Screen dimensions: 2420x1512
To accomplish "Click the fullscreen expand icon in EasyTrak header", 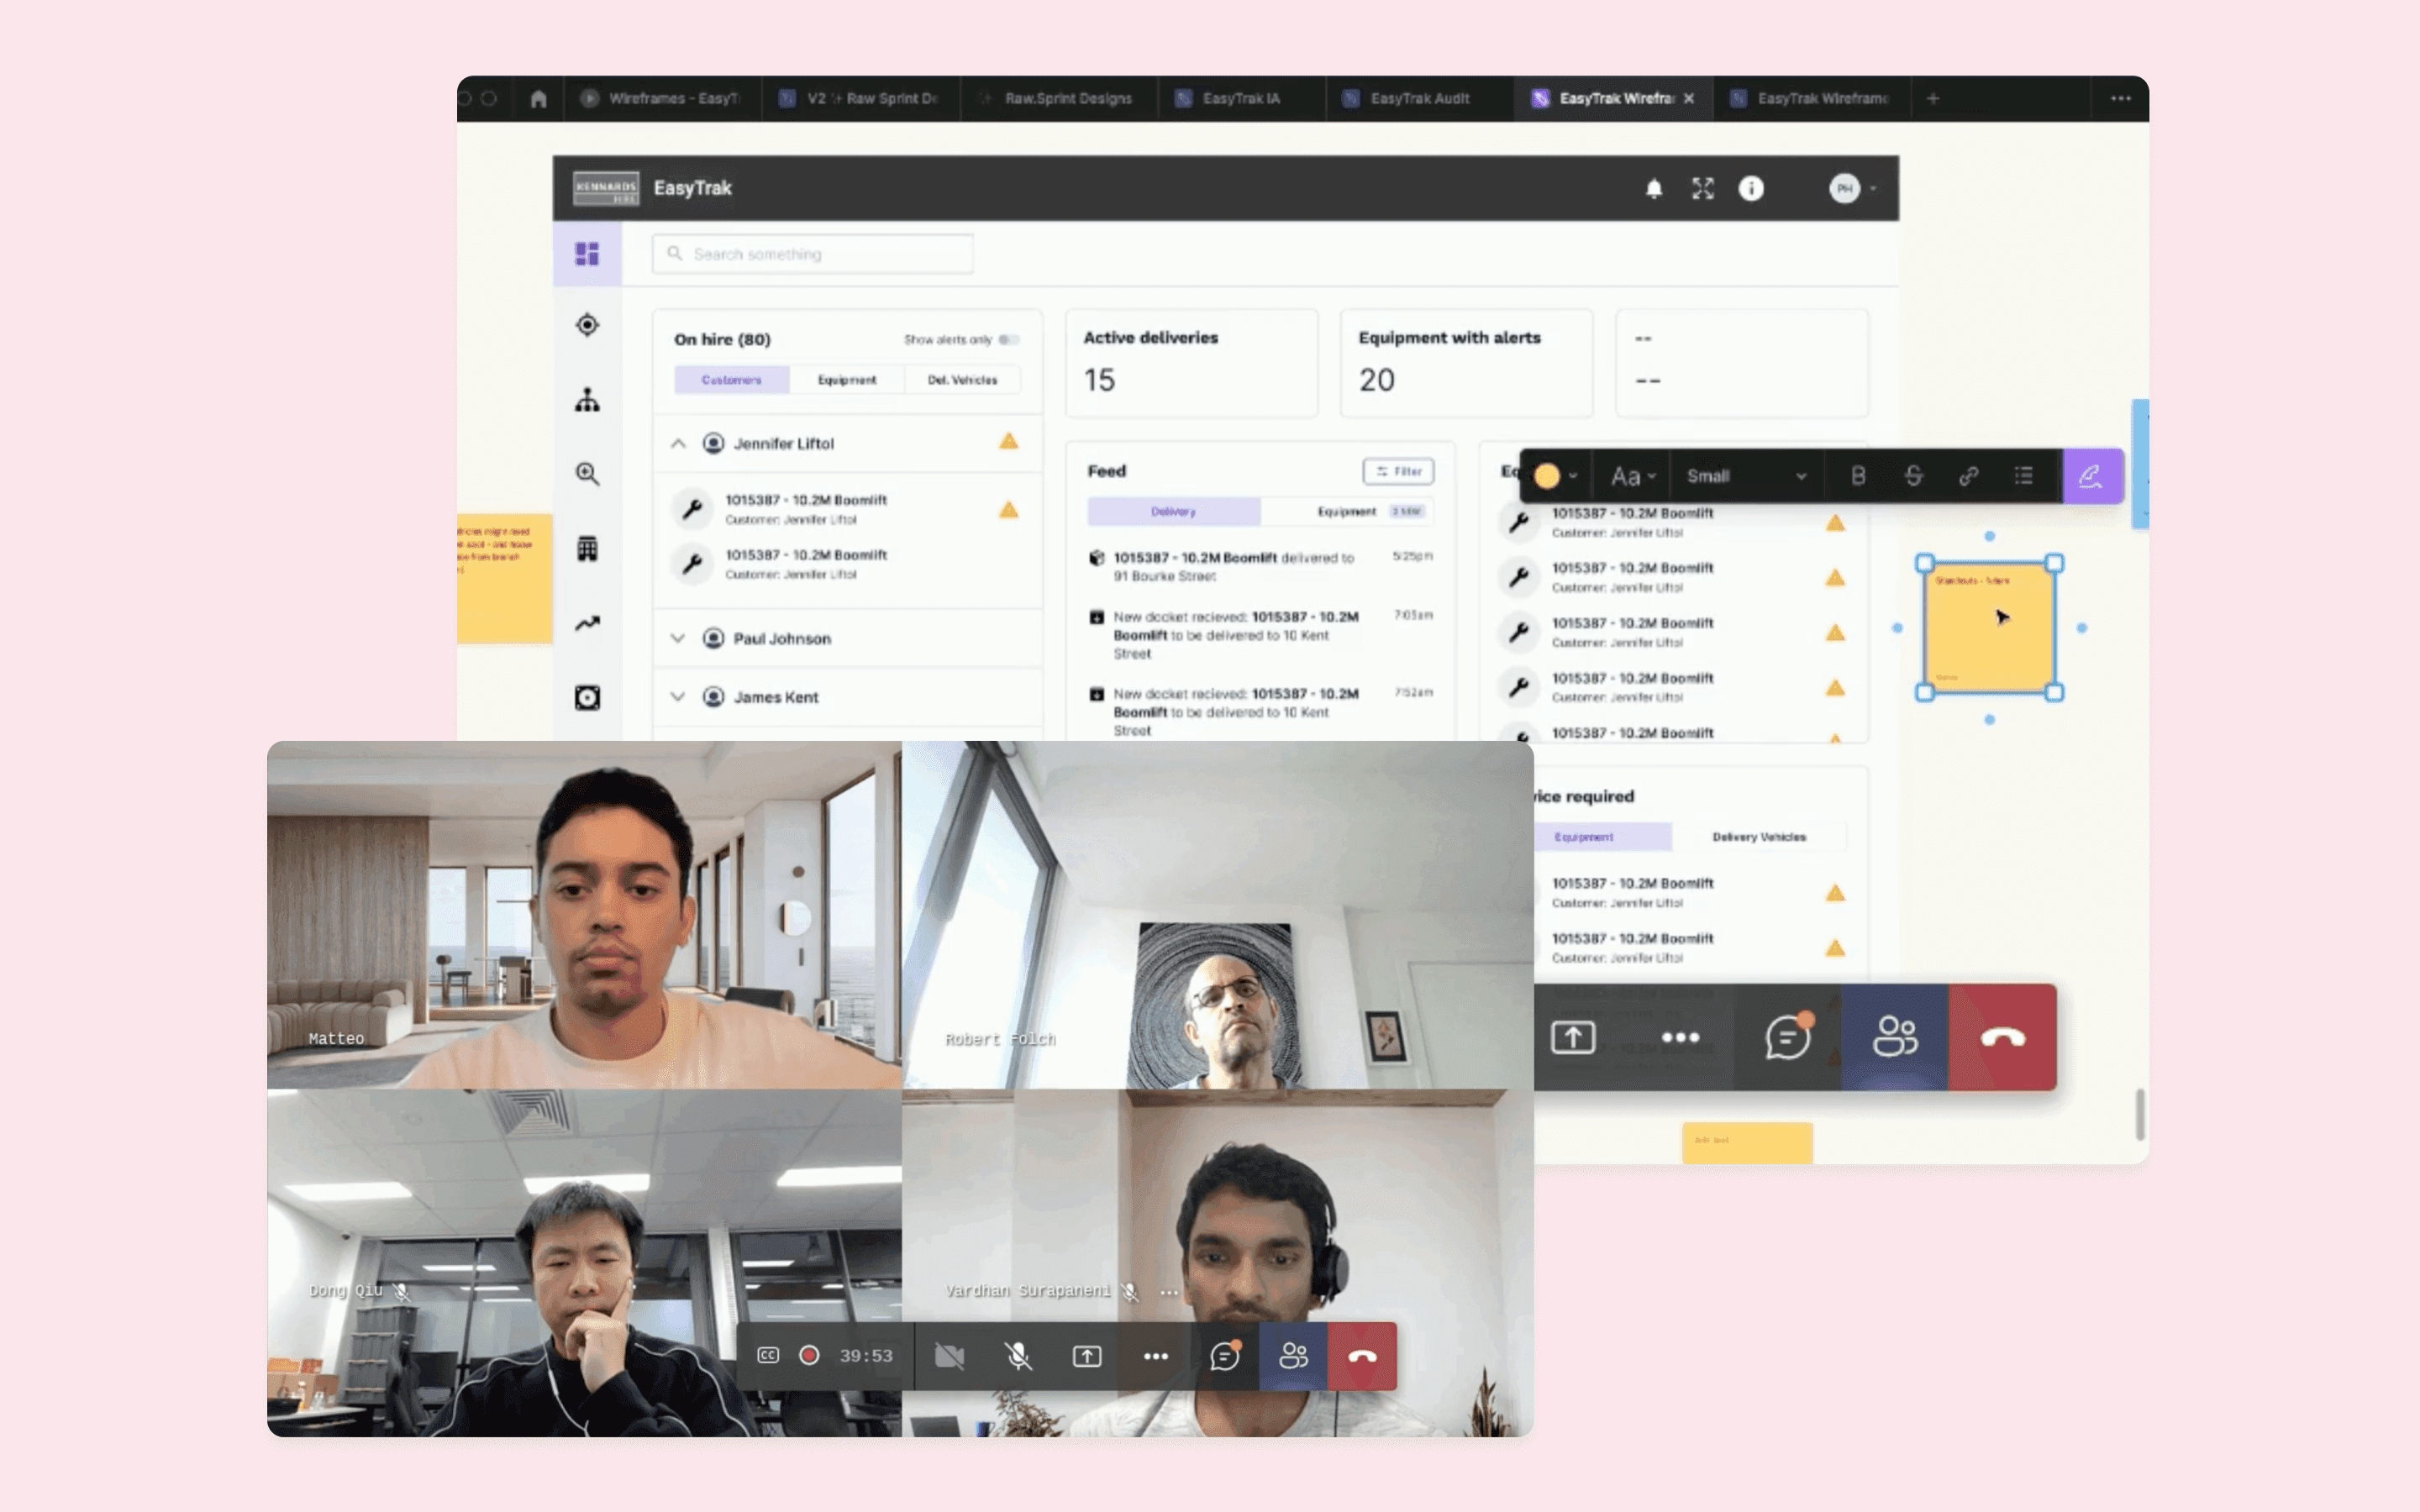I will tap(1702, 188).
